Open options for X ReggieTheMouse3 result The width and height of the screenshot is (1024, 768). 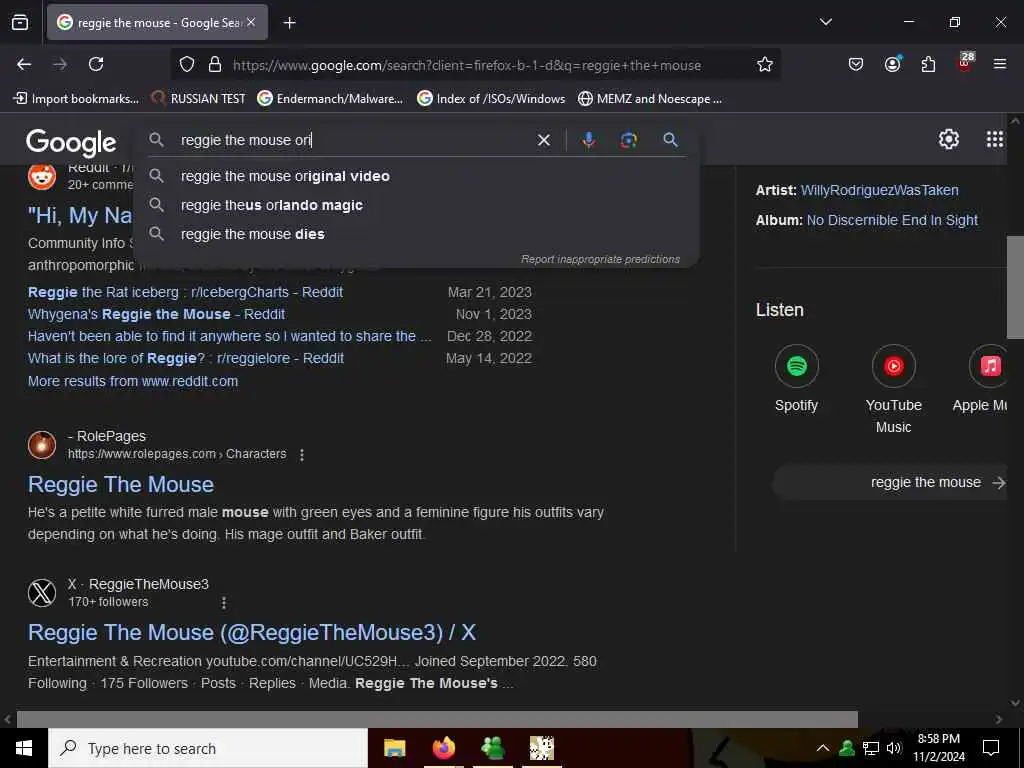coord(224,603)
